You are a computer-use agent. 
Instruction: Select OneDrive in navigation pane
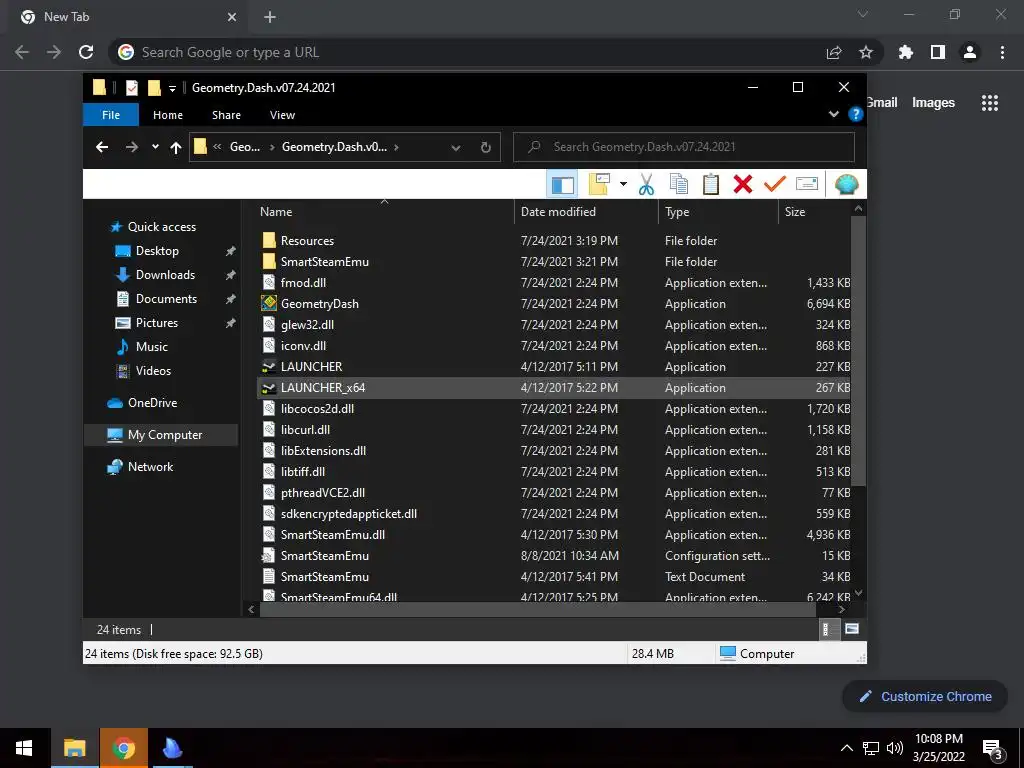(152, 403)
